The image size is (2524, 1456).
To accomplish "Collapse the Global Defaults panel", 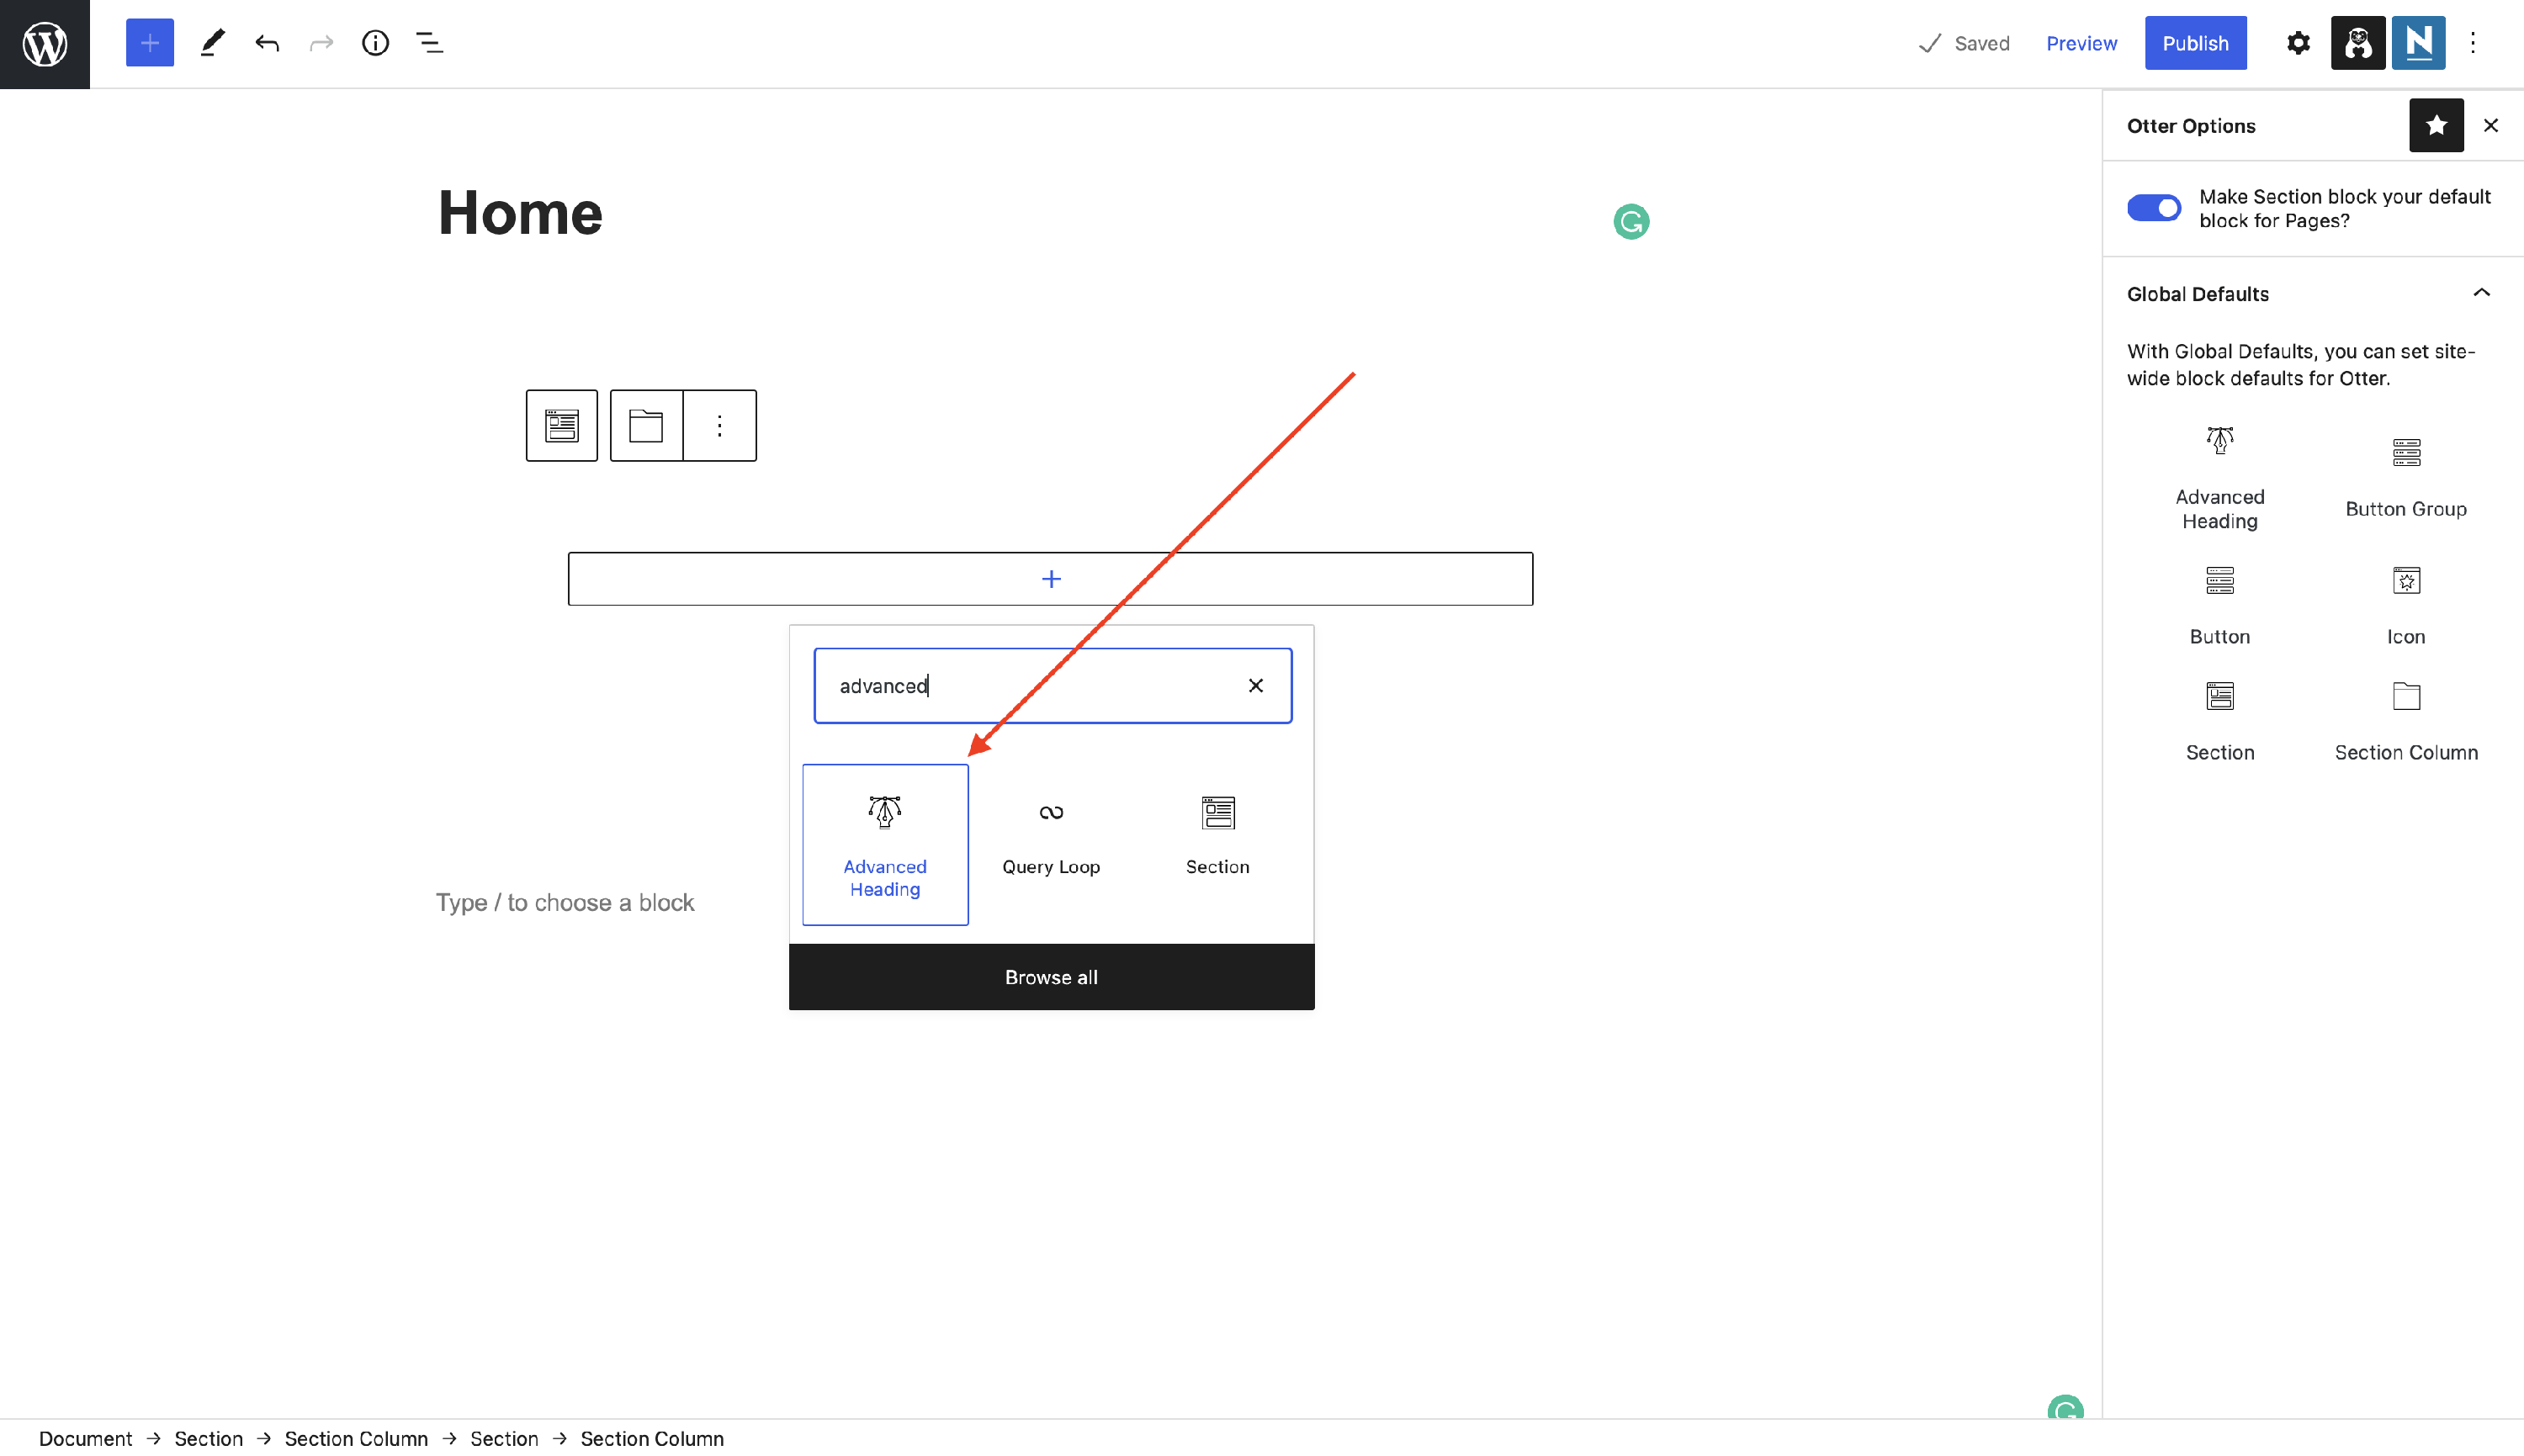I will [2481, 293].
